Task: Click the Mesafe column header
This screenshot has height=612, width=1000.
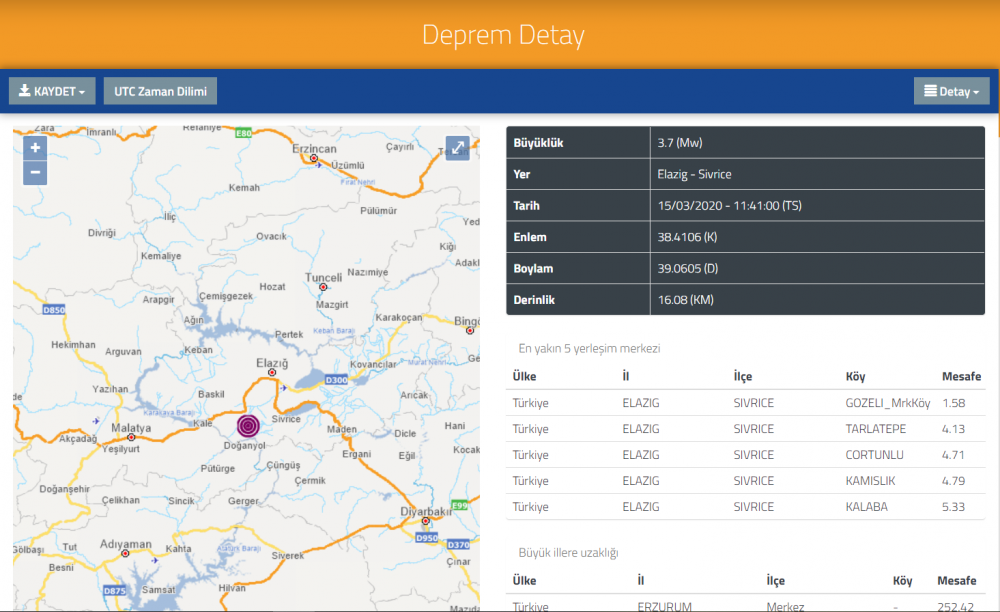Action: pyautogui.click(x=961, y=376)
